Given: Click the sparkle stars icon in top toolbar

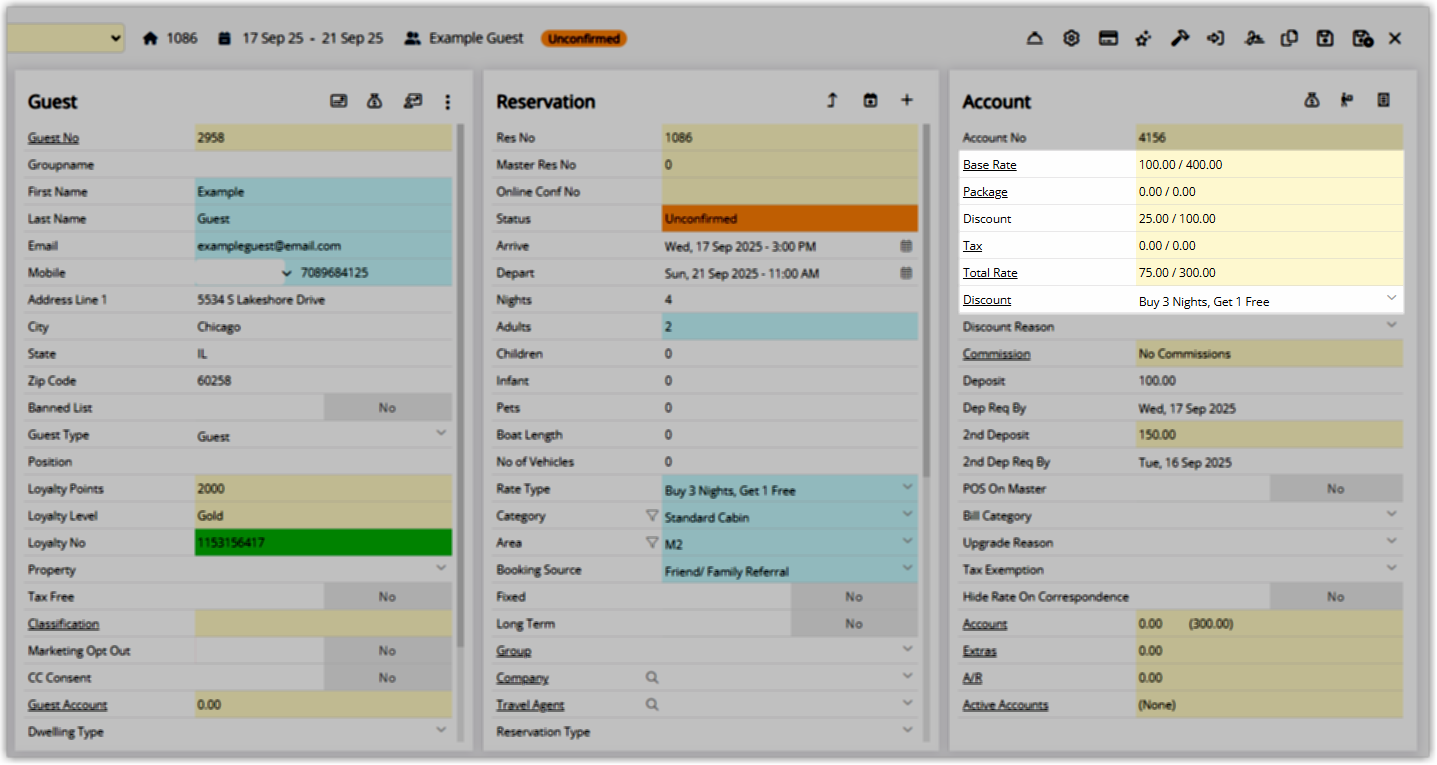Looking at the screenshot, I should coord(1144,38).
